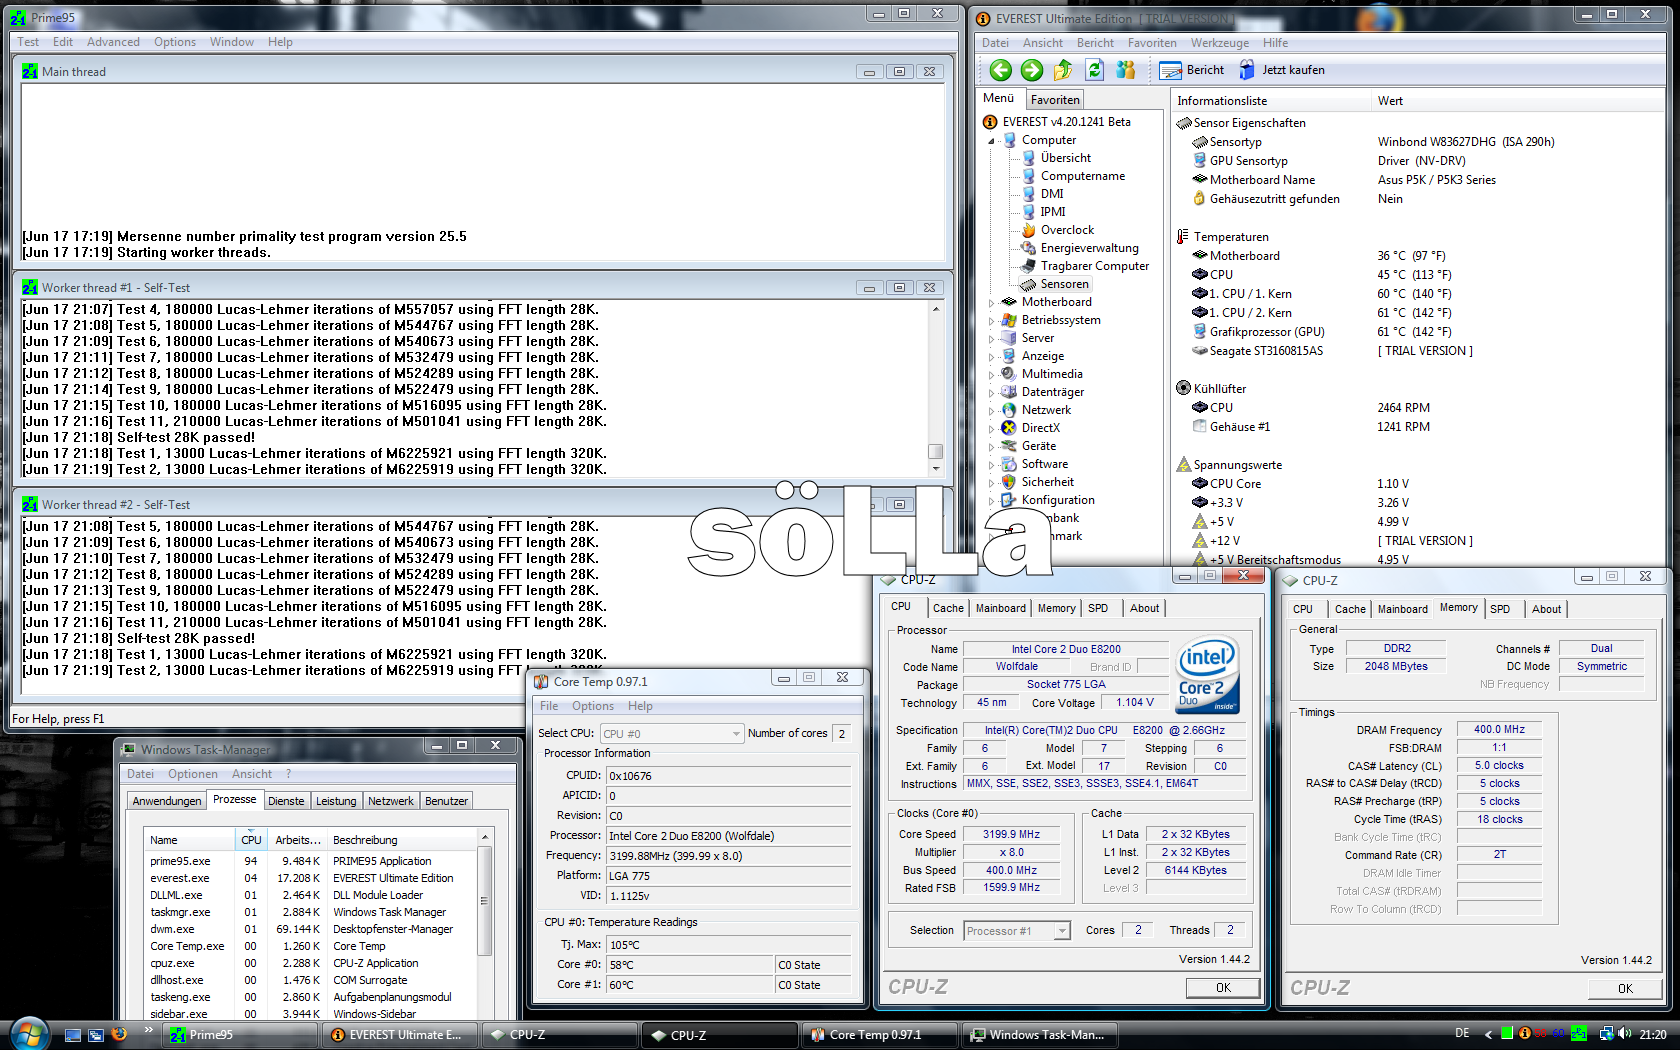Viewport: 1680px width, 1050px height.
Task: Open the Werkzeuge menu in EVEREST
Action: pyautogui.click(x=1219, y=43)
